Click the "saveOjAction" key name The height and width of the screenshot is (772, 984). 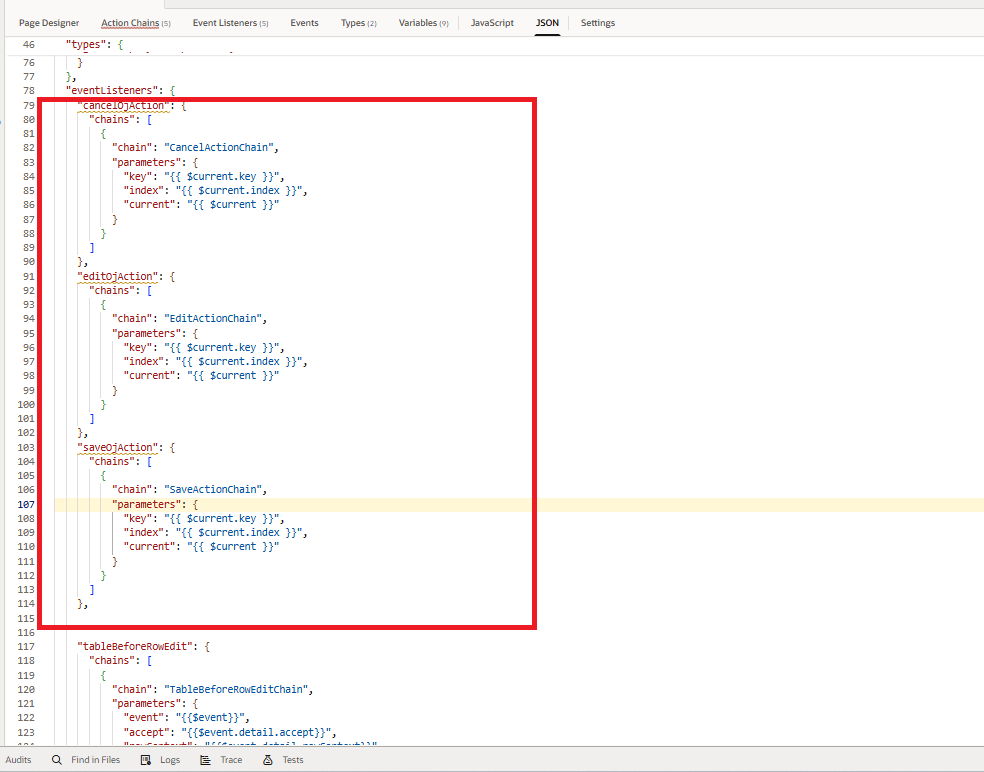(117, 447)
